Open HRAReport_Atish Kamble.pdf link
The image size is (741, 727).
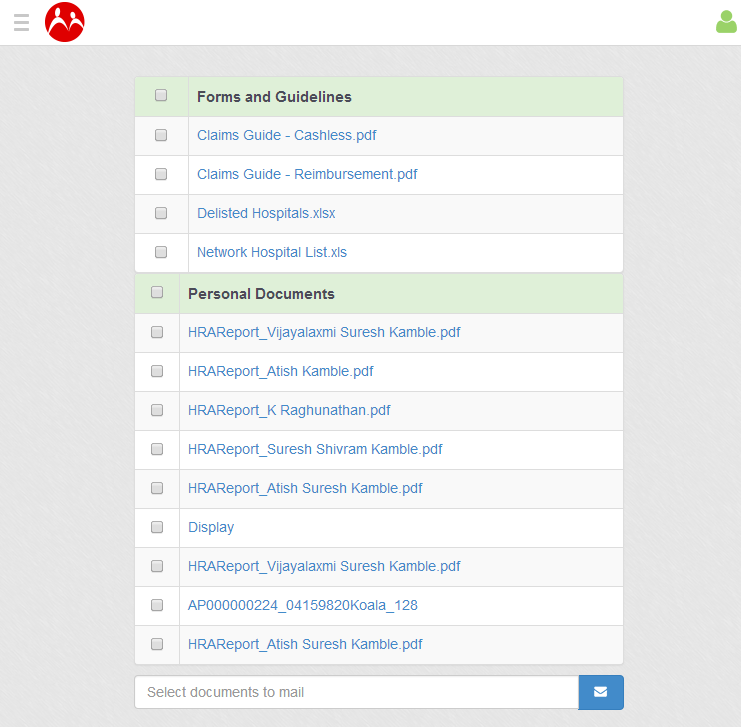[280, 371]
